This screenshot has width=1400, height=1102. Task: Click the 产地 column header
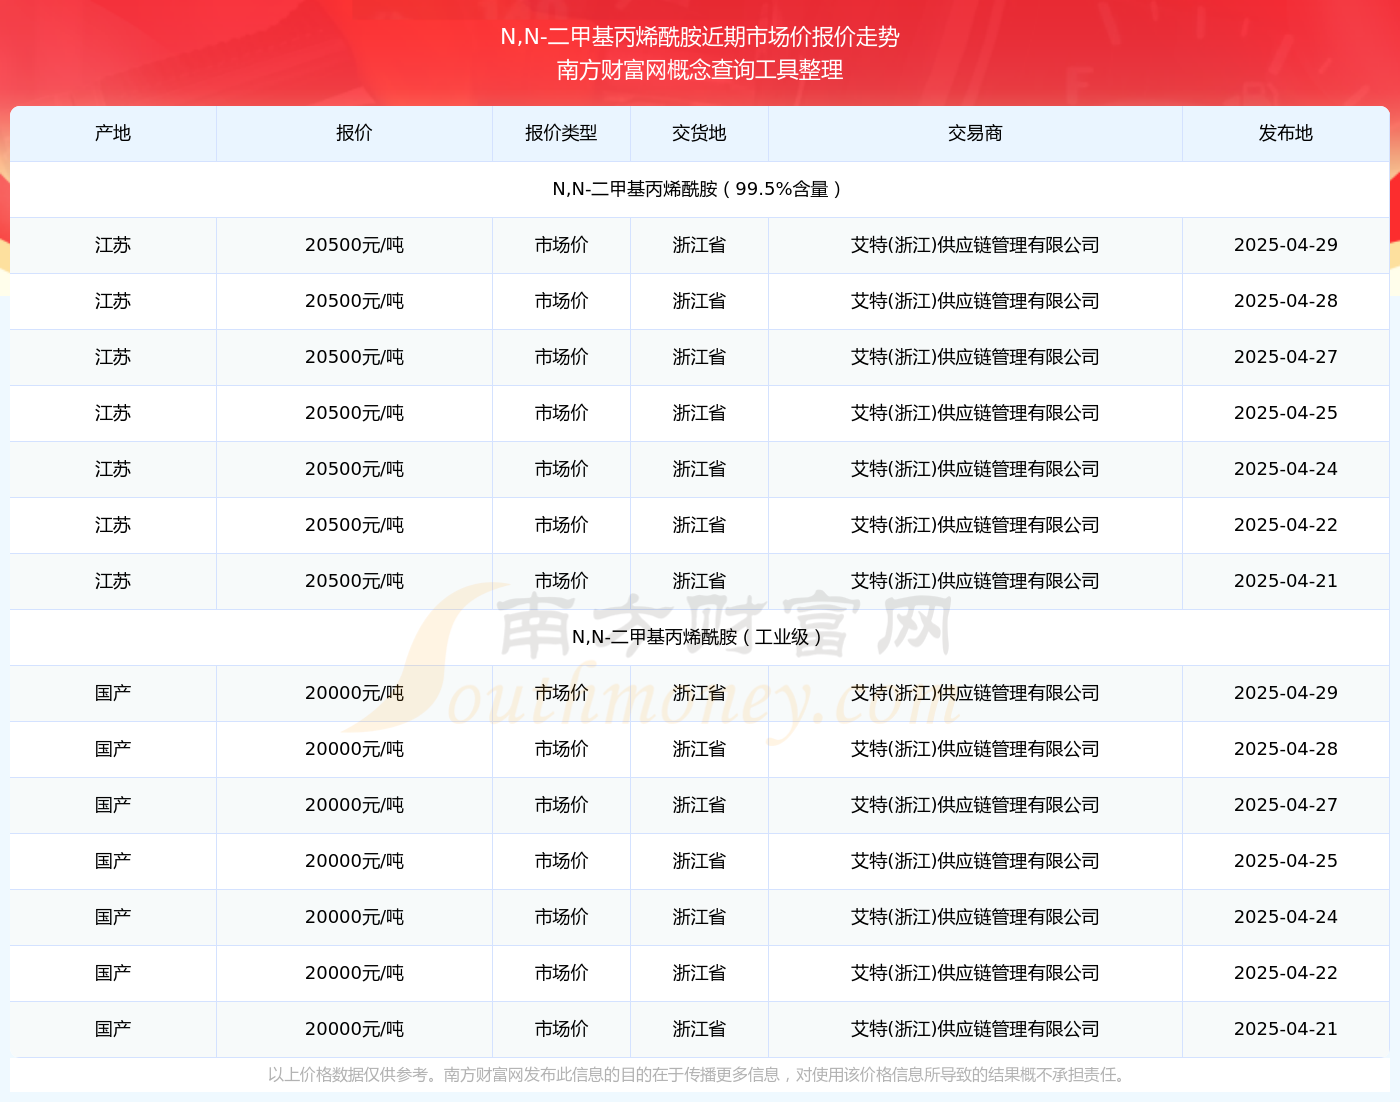tap(113, 133)
